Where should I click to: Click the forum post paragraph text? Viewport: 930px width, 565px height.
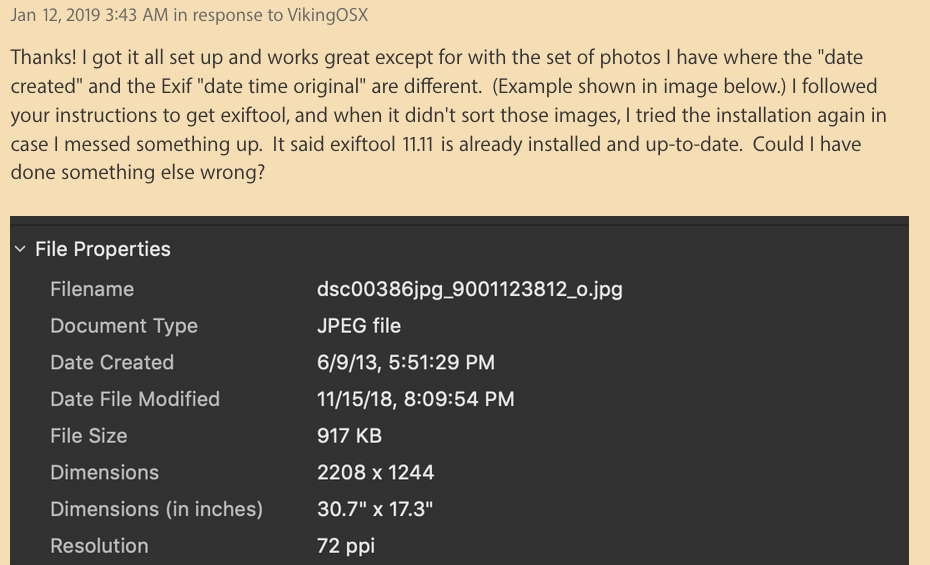(440, 115)
